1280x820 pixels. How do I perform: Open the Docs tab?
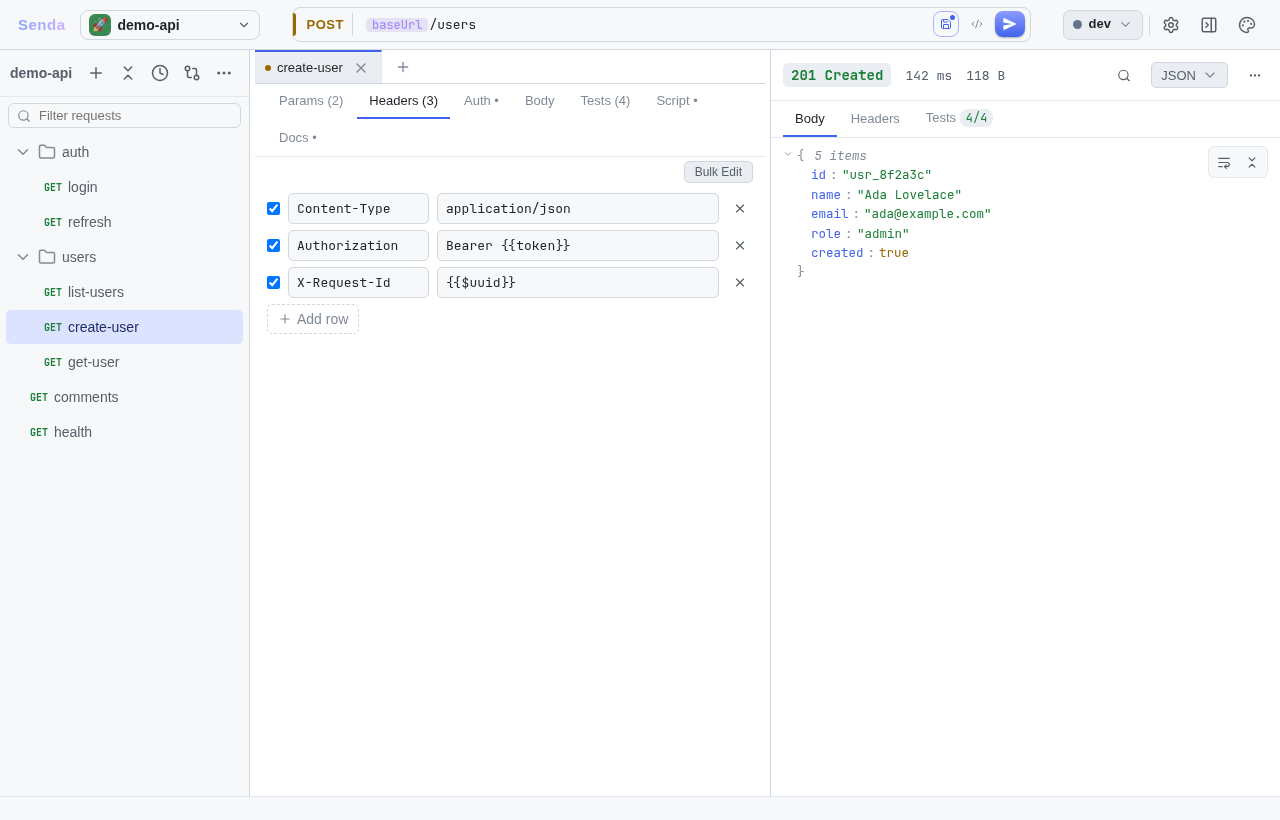point(298,138)
